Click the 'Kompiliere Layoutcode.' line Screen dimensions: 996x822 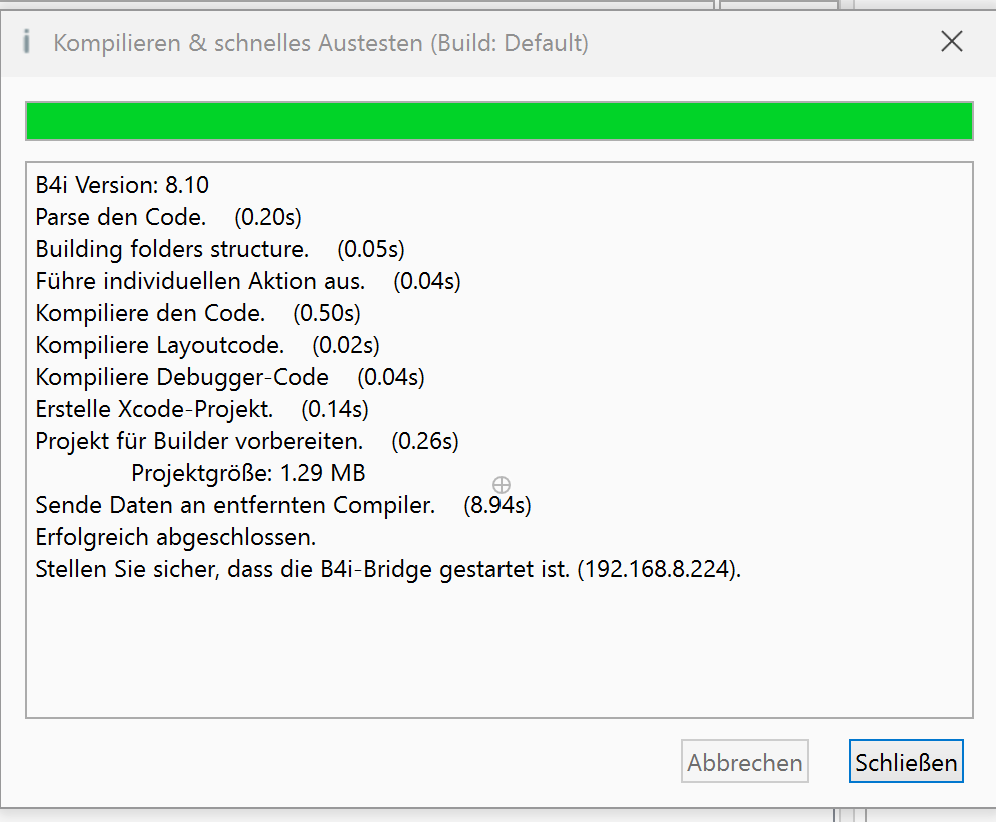coord(160,345)
